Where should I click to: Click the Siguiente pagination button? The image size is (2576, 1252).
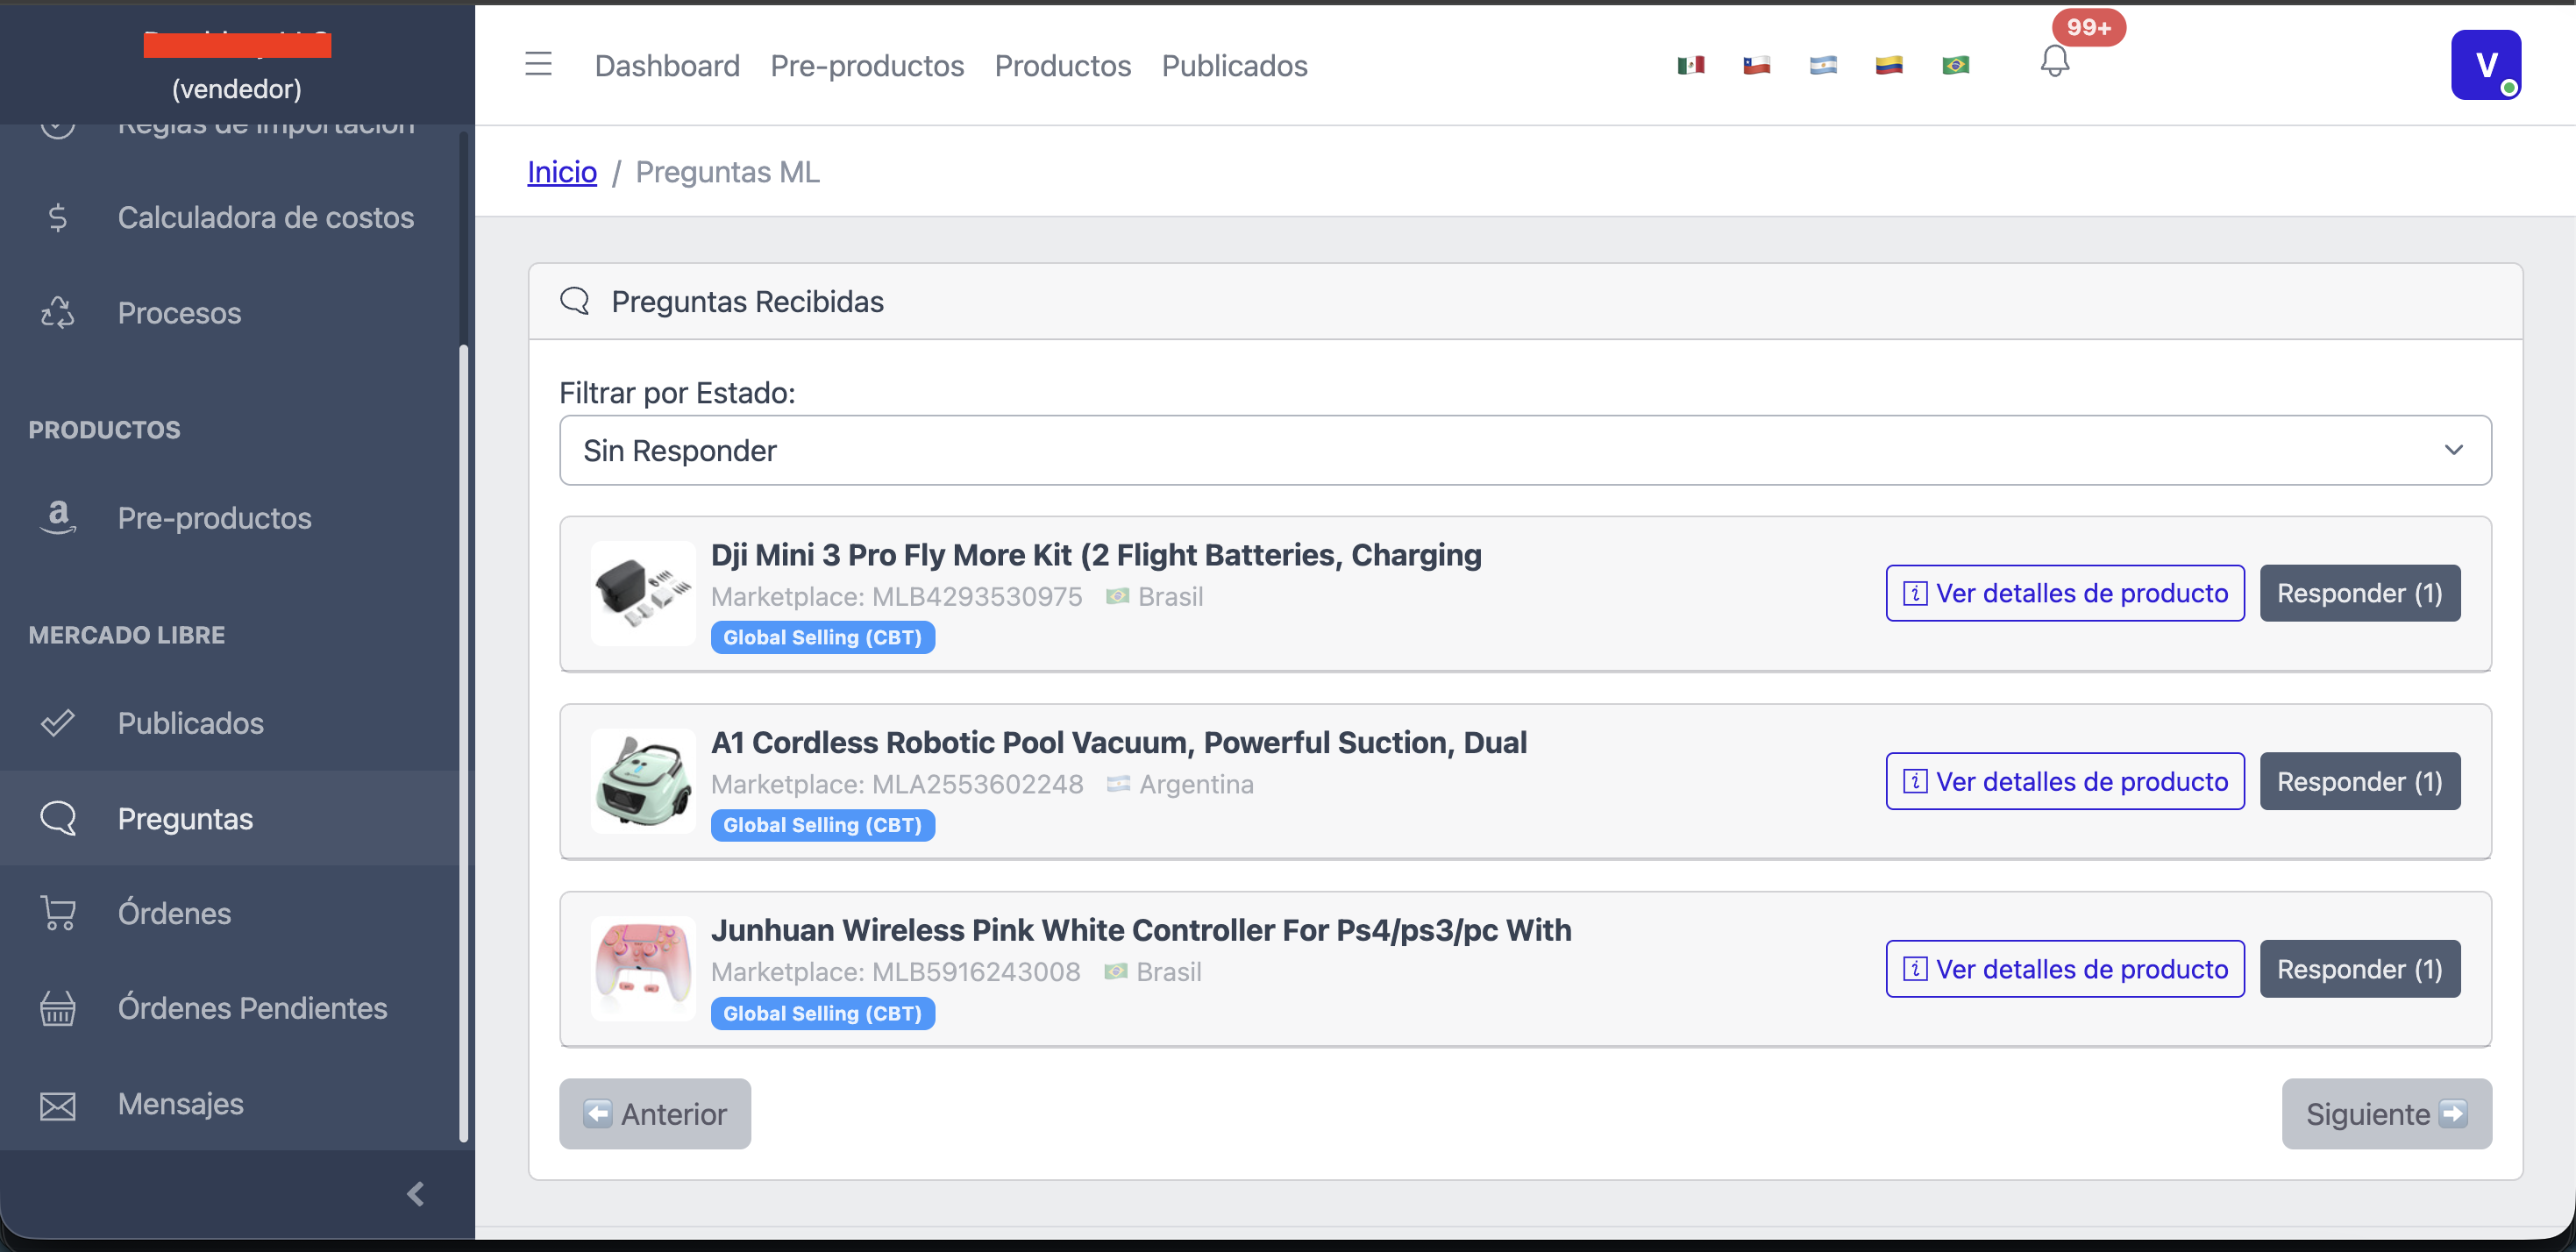coord(2385,1113)
